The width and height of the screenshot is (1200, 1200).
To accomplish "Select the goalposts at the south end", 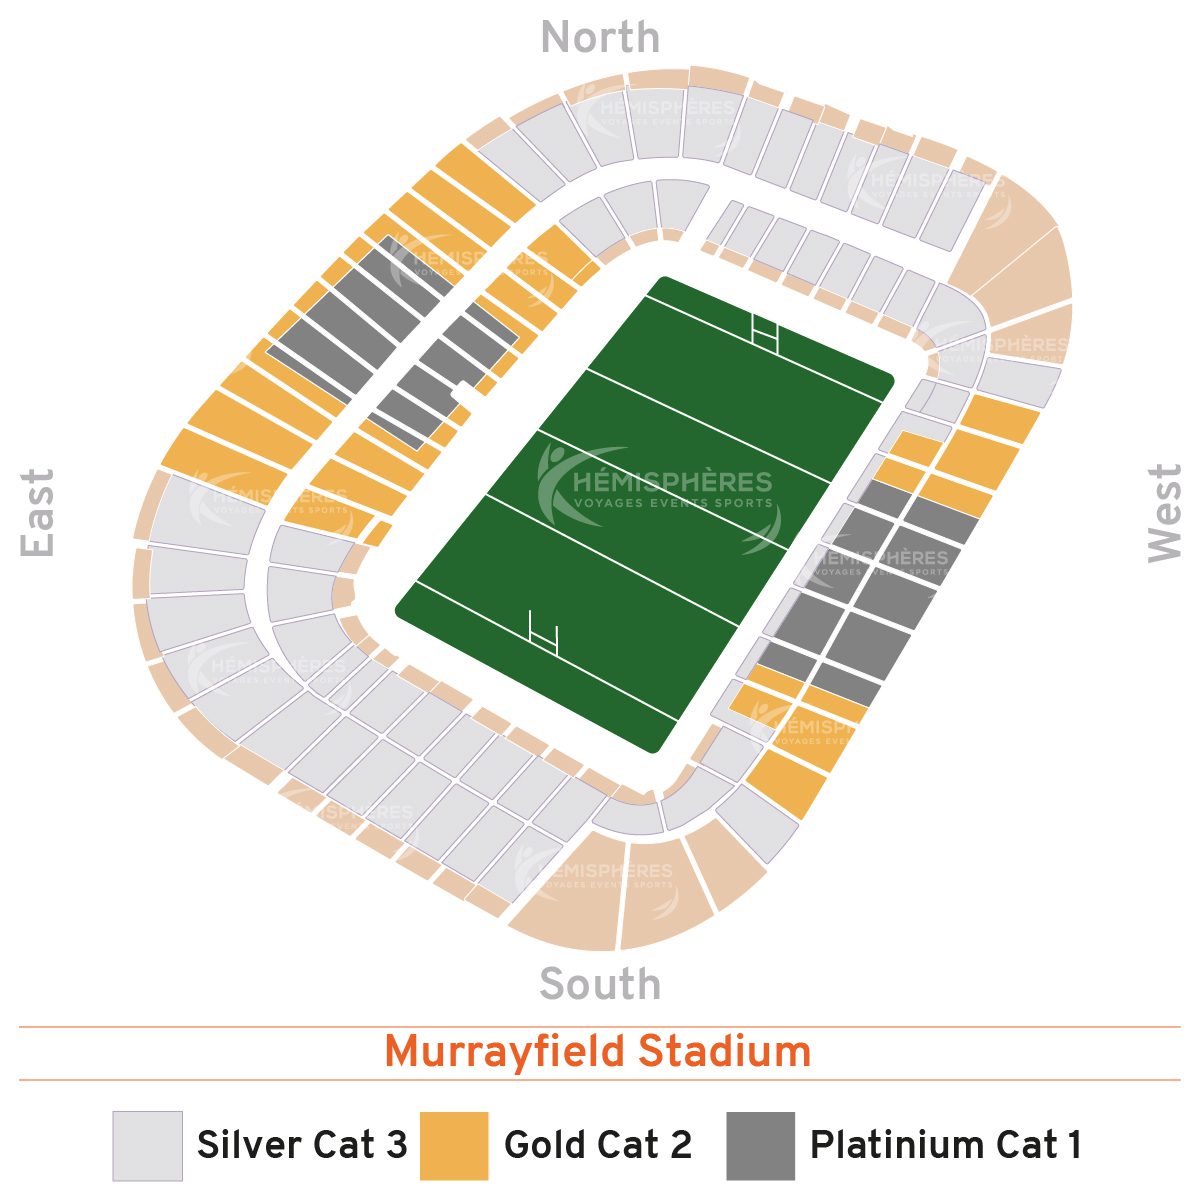I will (542, 632).
